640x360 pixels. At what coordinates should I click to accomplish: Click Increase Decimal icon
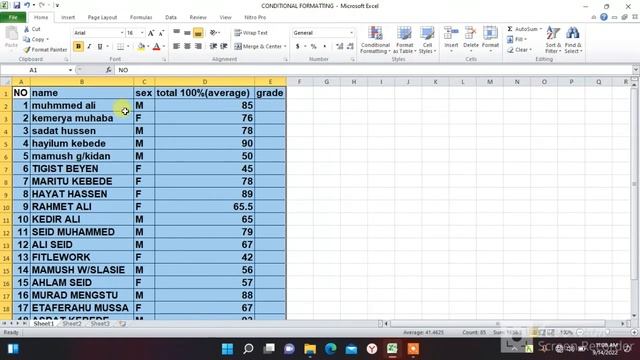339,47
